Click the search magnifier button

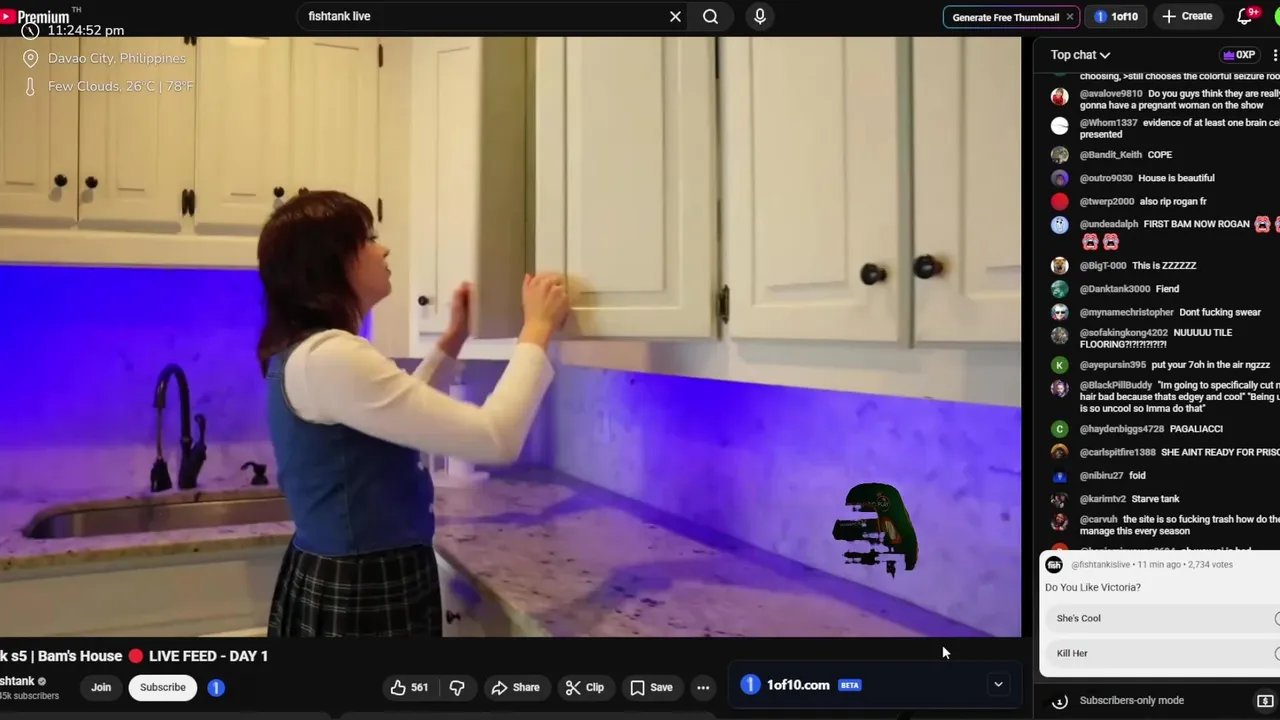tap(710, 16)
